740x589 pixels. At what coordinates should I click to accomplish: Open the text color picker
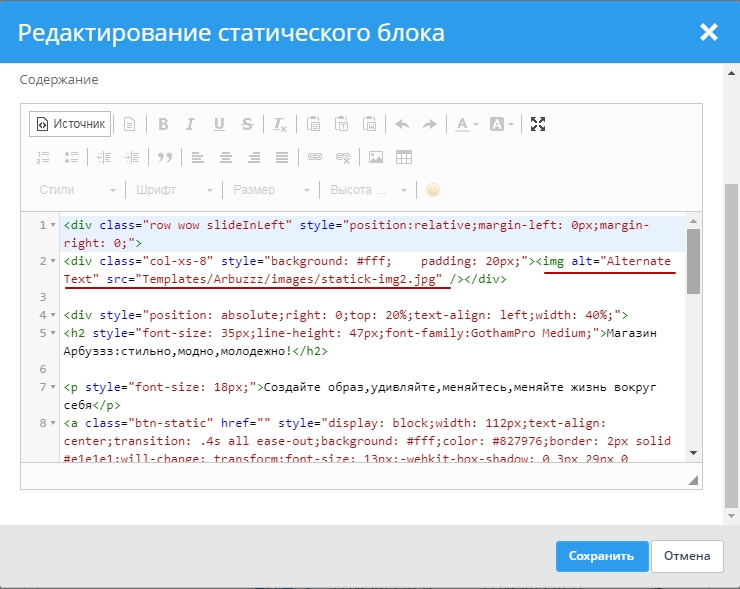(x=466, y=124)
